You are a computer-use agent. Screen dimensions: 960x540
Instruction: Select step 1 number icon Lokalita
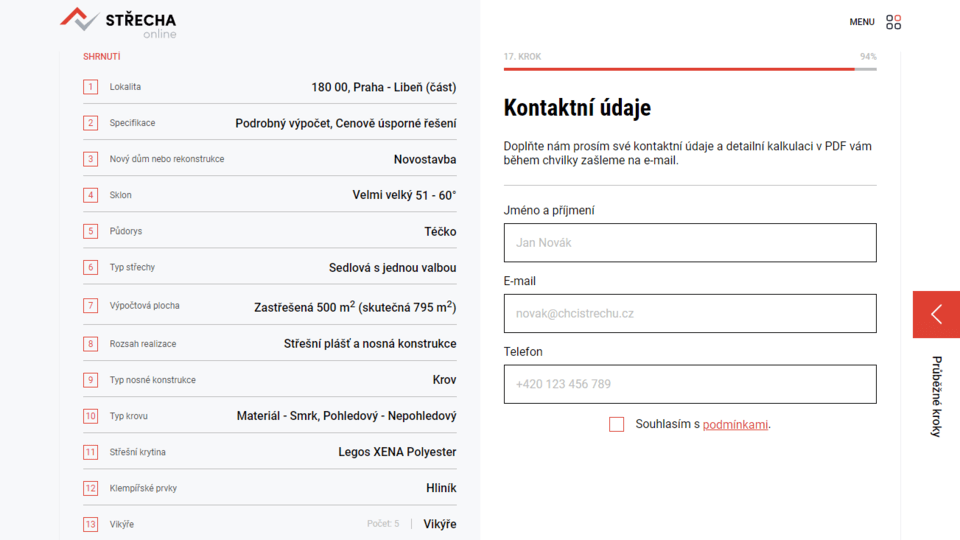[x=91, y=87]
